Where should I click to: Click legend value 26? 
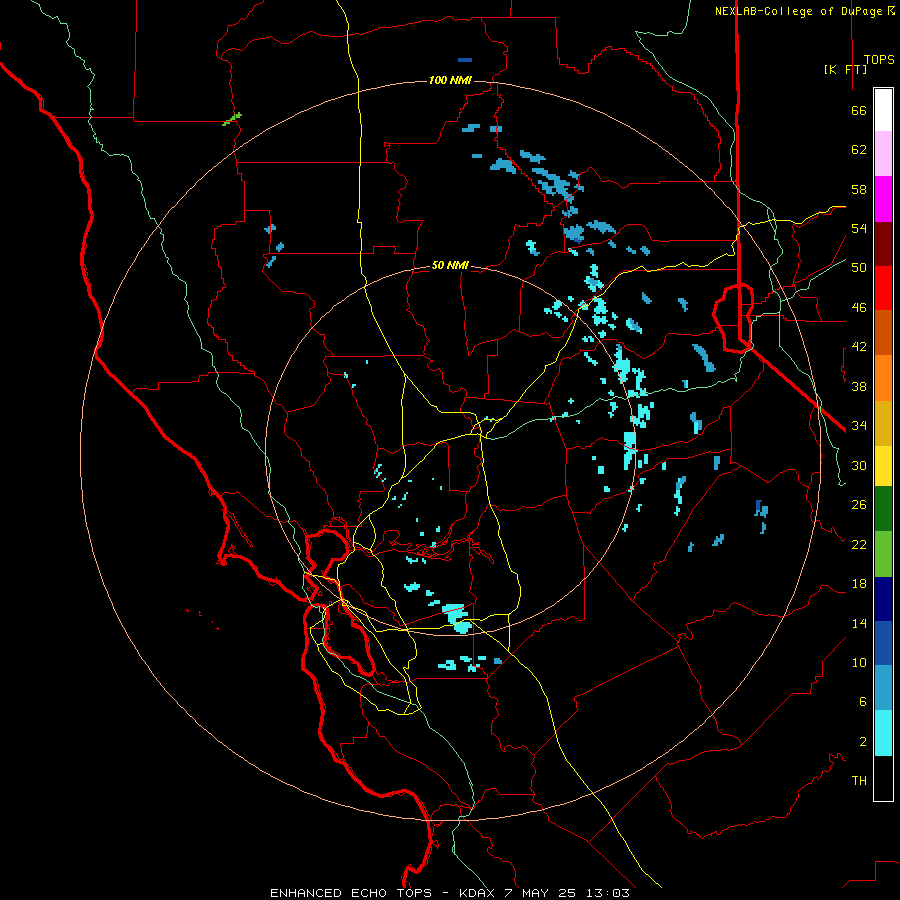coord(859,505)
